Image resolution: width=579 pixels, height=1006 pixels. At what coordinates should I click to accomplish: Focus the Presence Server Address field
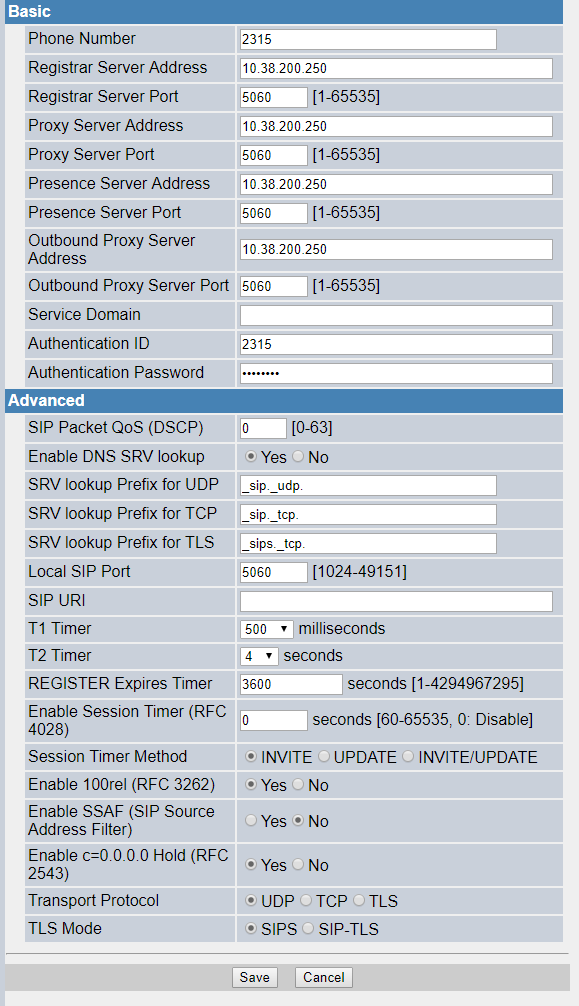tap(396, 184)
